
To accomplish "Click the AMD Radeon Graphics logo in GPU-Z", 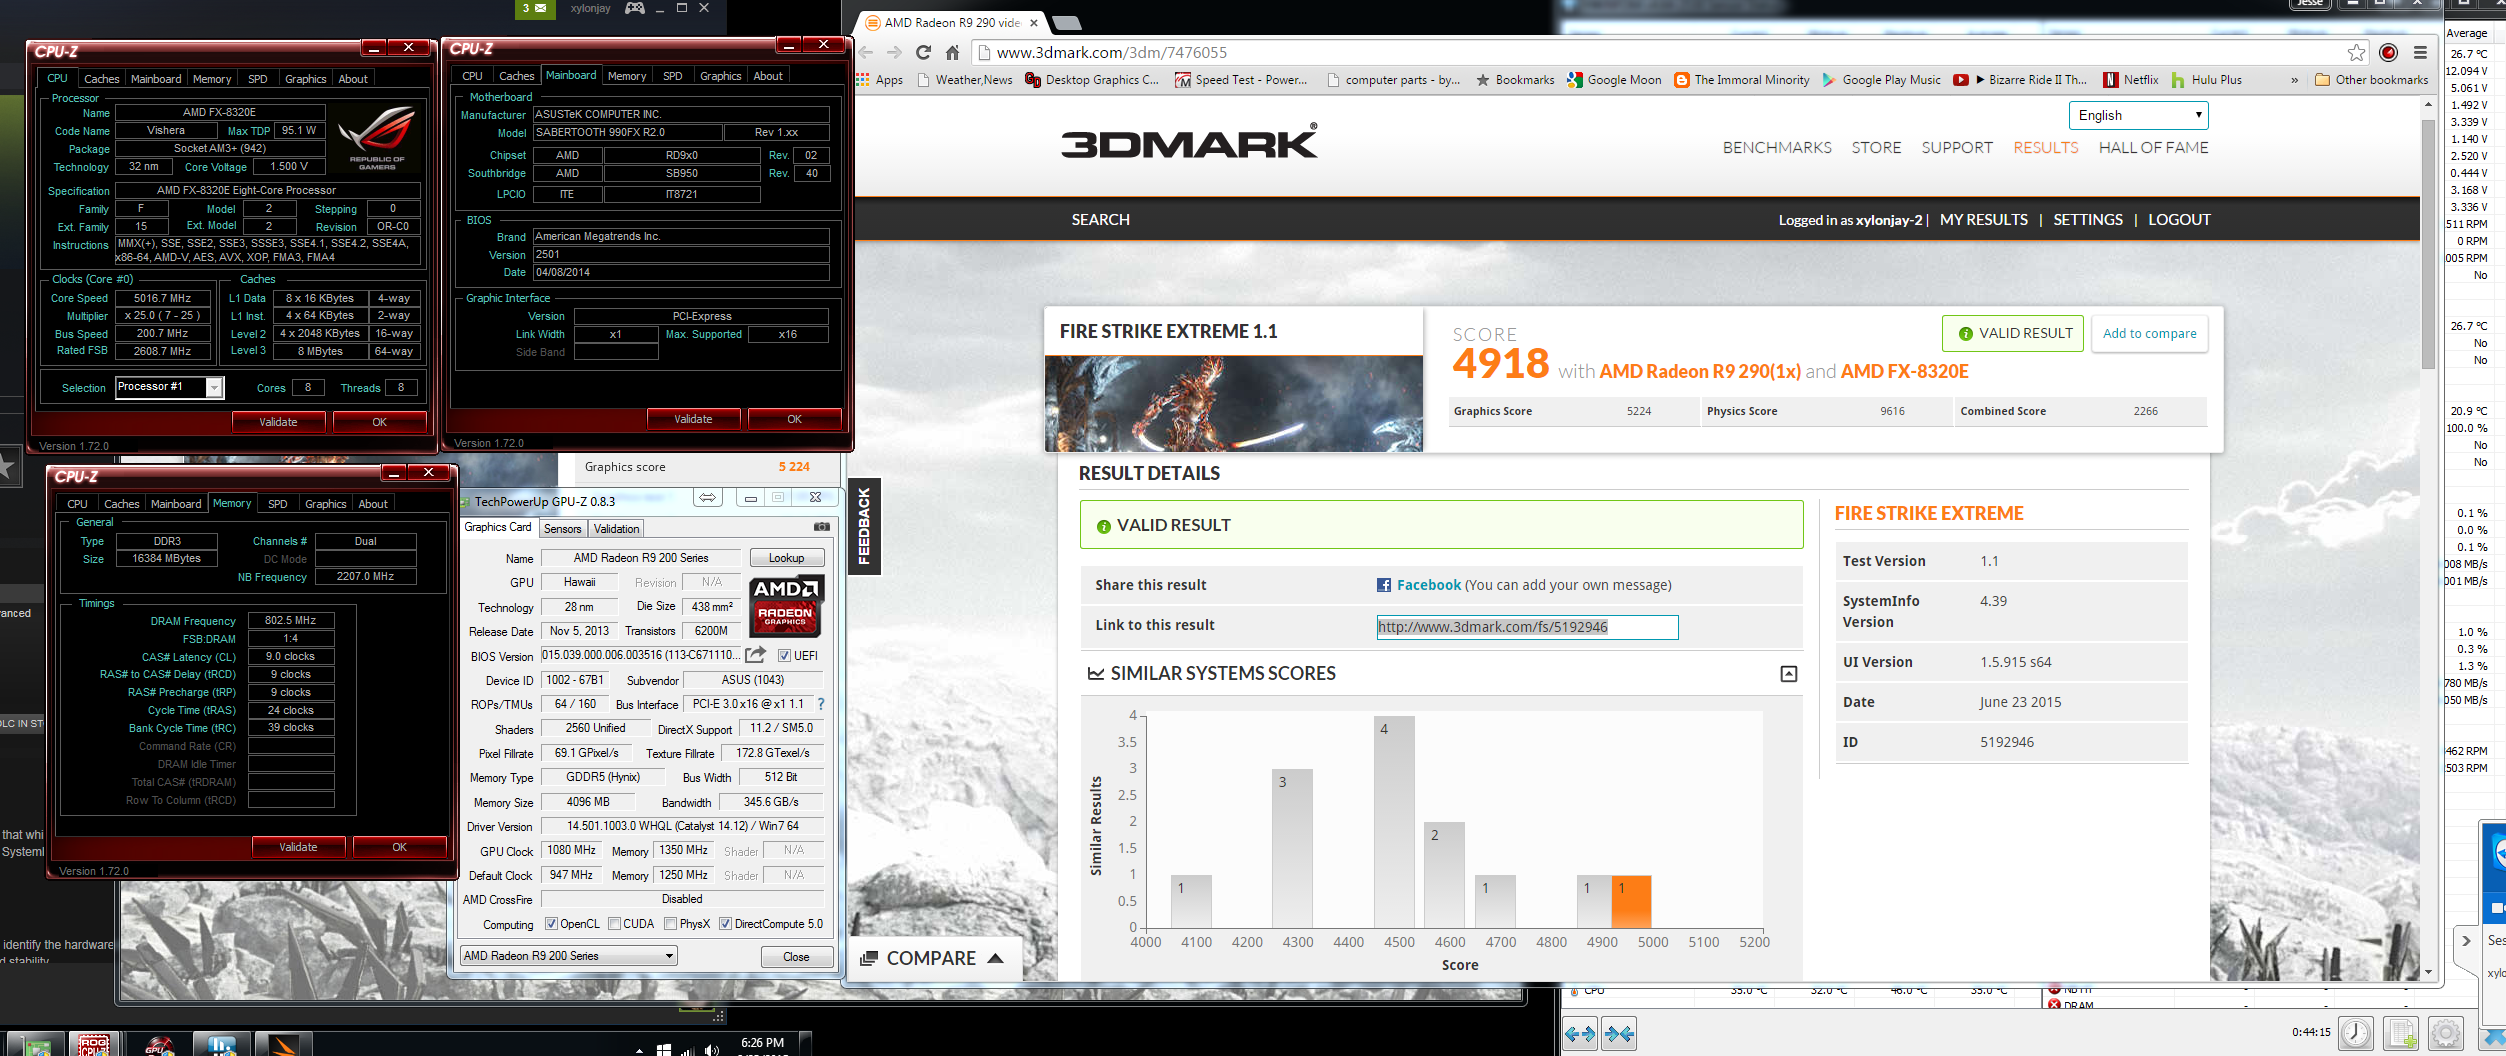I will click(x=786, y=607).
